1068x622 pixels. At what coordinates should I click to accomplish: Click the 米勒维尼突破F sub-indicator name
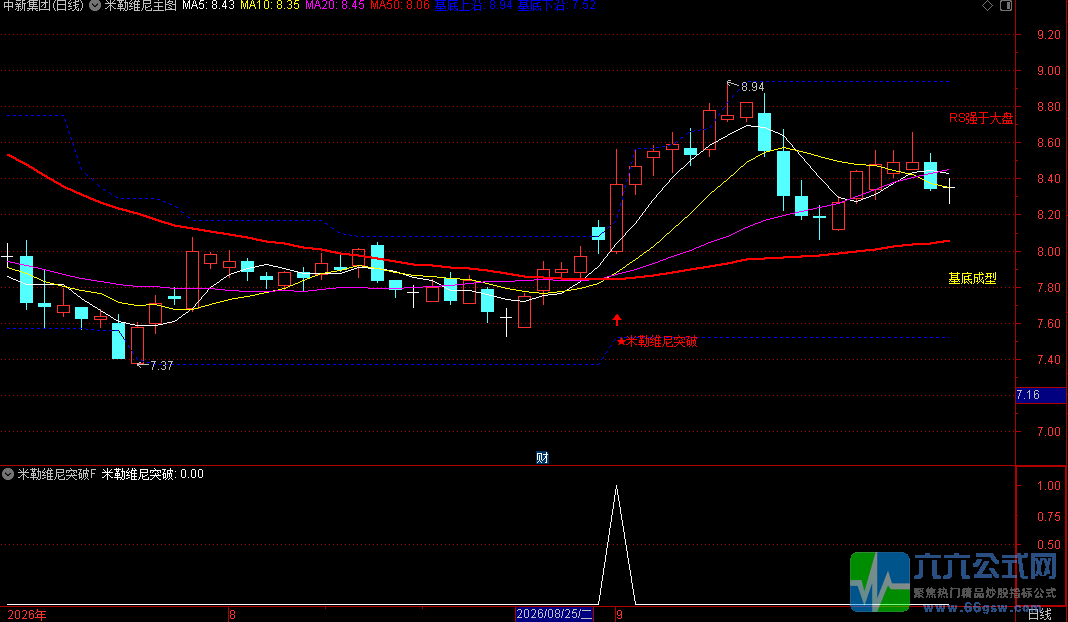57,474
